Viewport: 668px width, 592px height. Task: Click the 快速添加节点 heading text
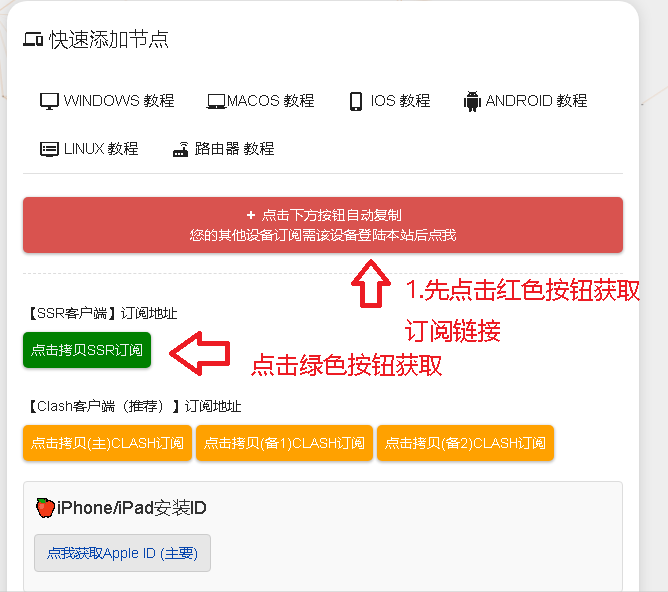[109, 40]
